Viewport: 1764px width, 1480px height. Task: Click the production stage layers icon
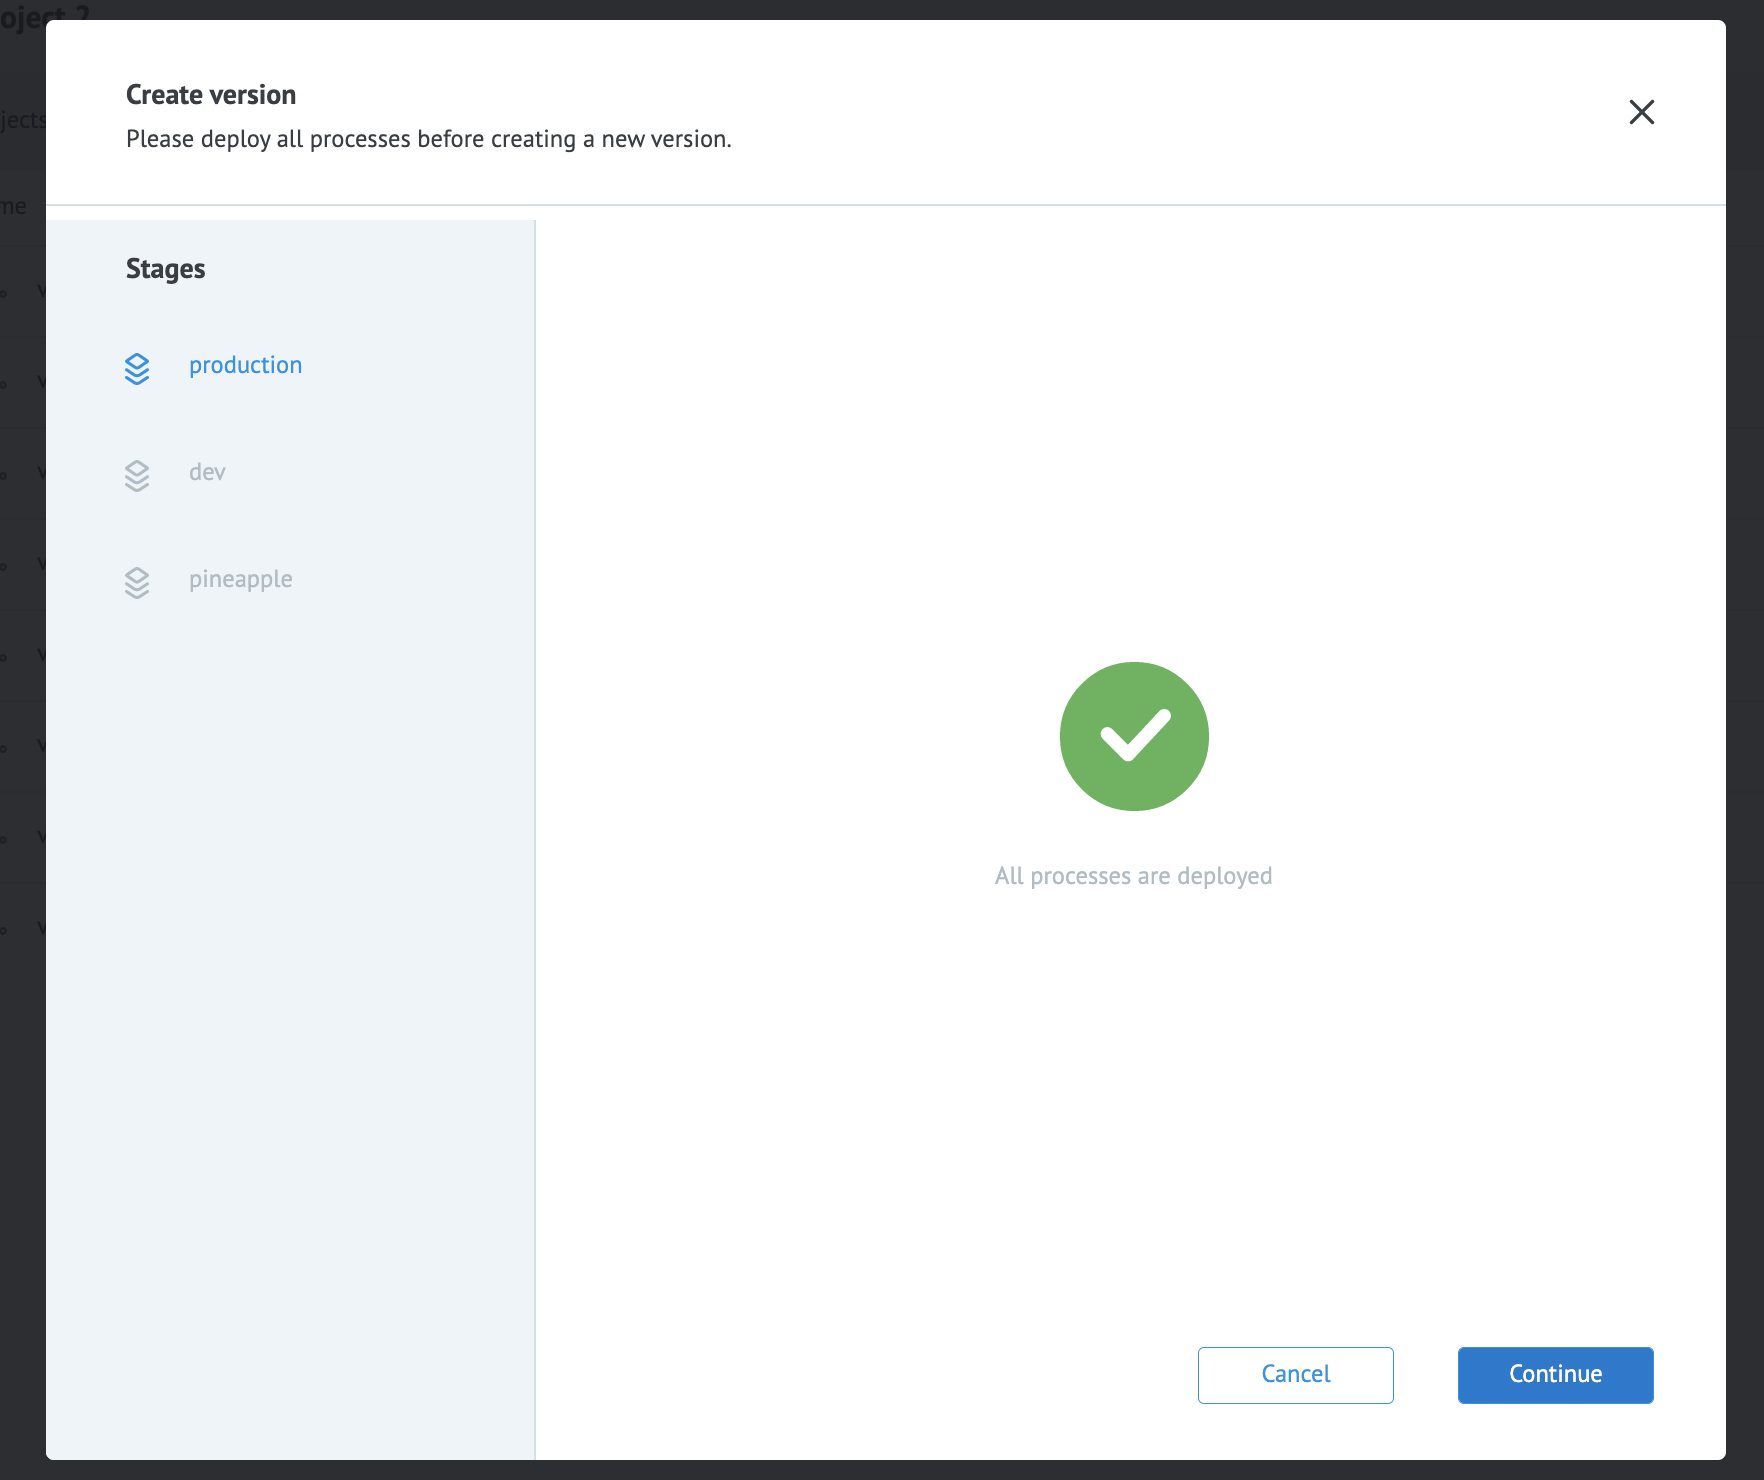tap(137, 368)
